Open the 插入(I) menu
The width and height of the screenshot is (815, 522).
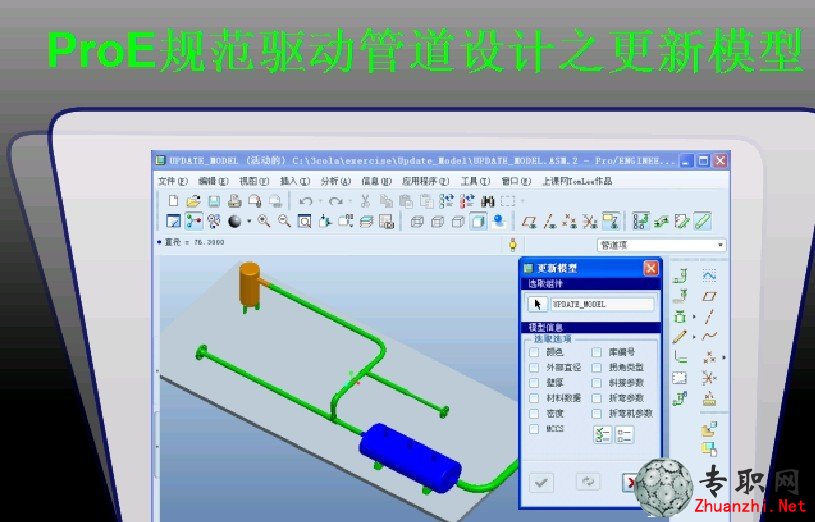click(x=295, y=181)
